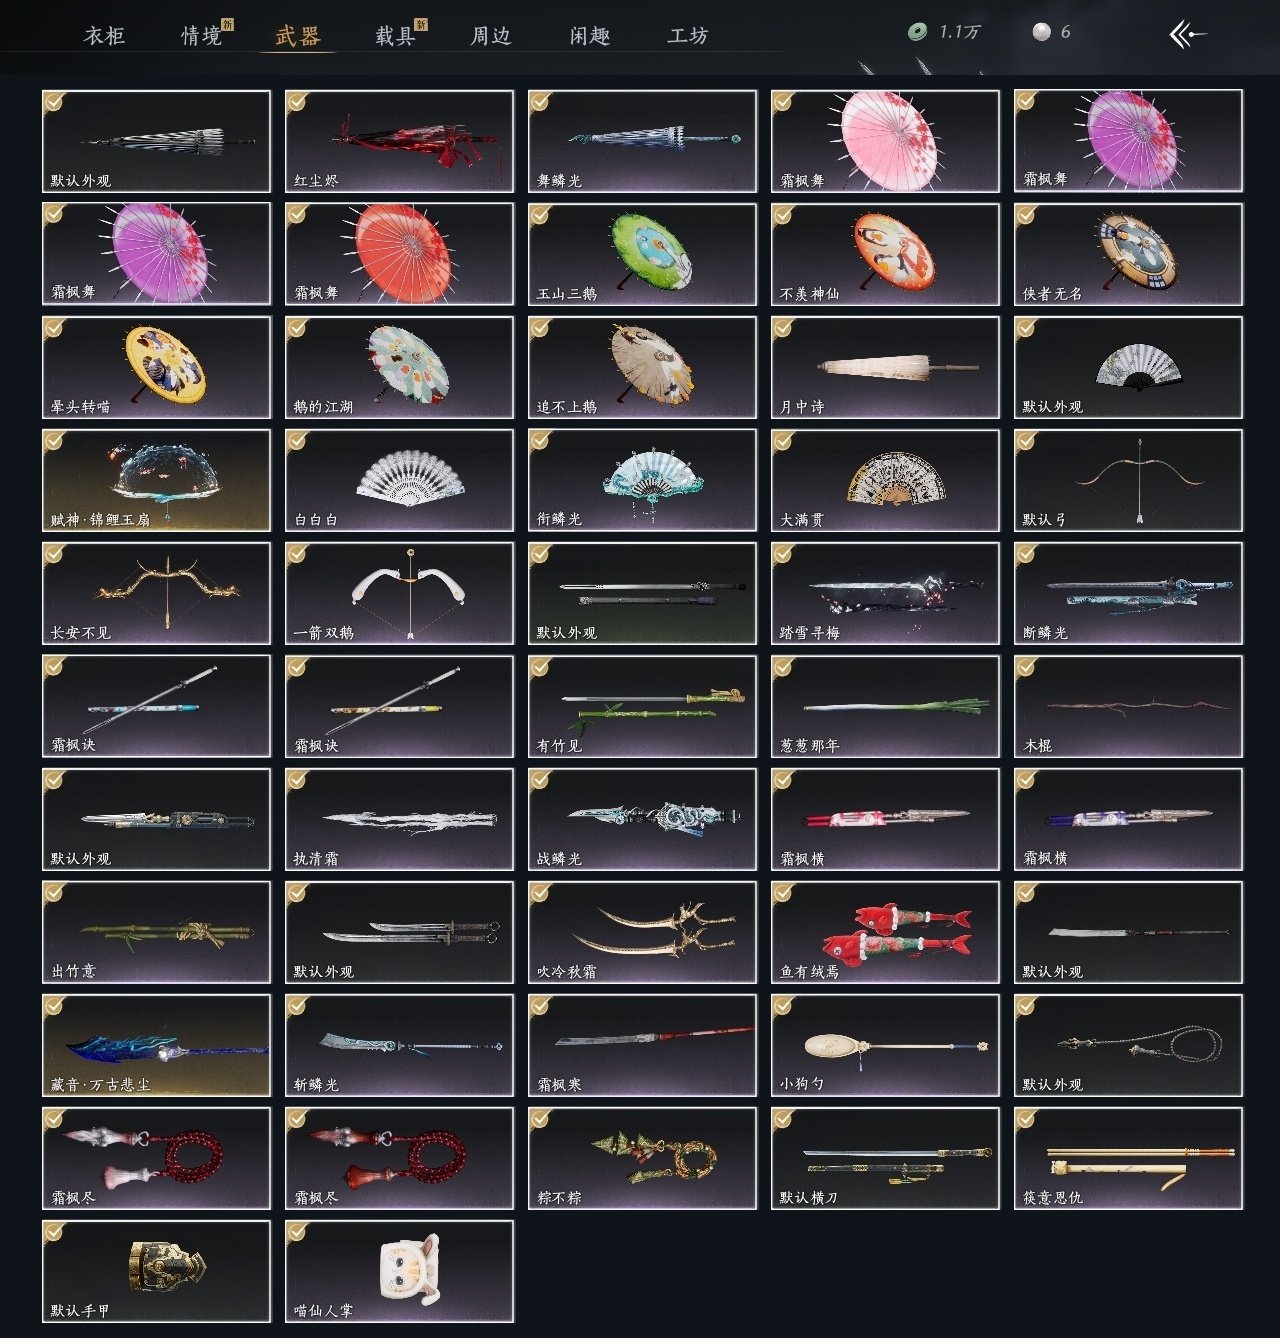Select the 葱葱那年 green onion sword
Viewport: 1280px width, 1338px height.
[x=885, y=706]
